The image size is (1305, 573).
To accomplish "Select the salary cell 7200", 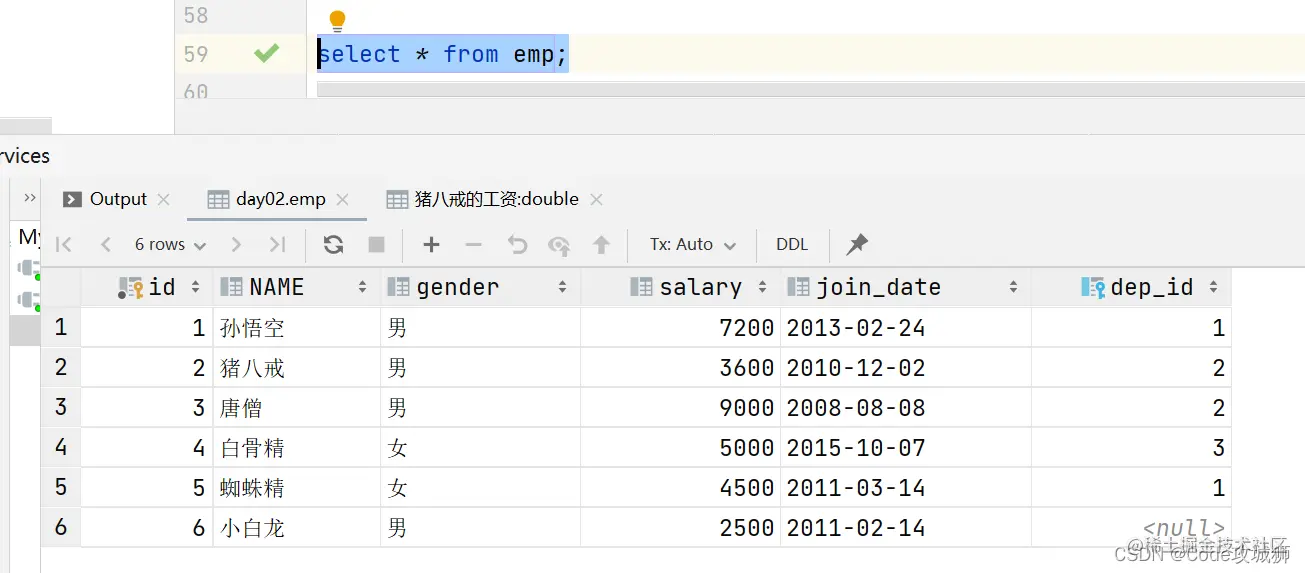I will pyautogui.click(x=680, y=327).
